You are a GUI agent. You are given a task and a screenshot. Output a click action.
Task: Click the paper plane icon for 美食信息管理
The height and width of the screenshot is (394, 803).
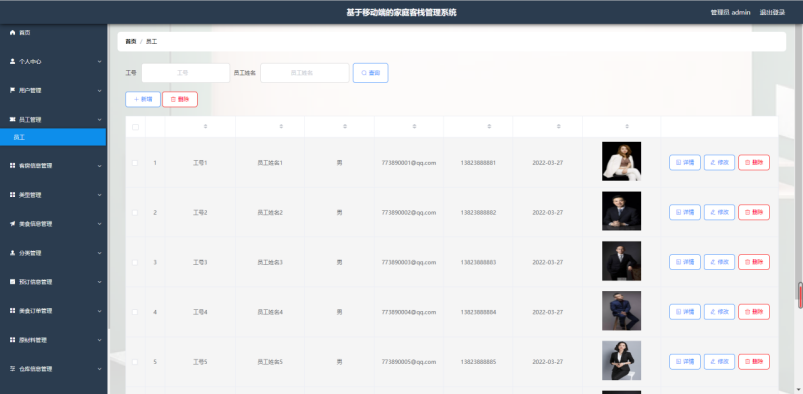coord(13,224)
